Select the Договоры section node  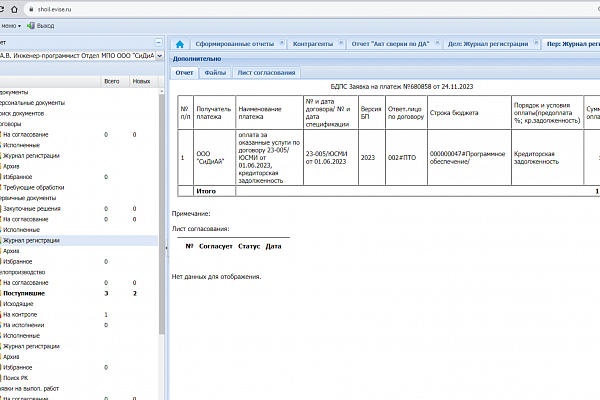coord(10,124)
